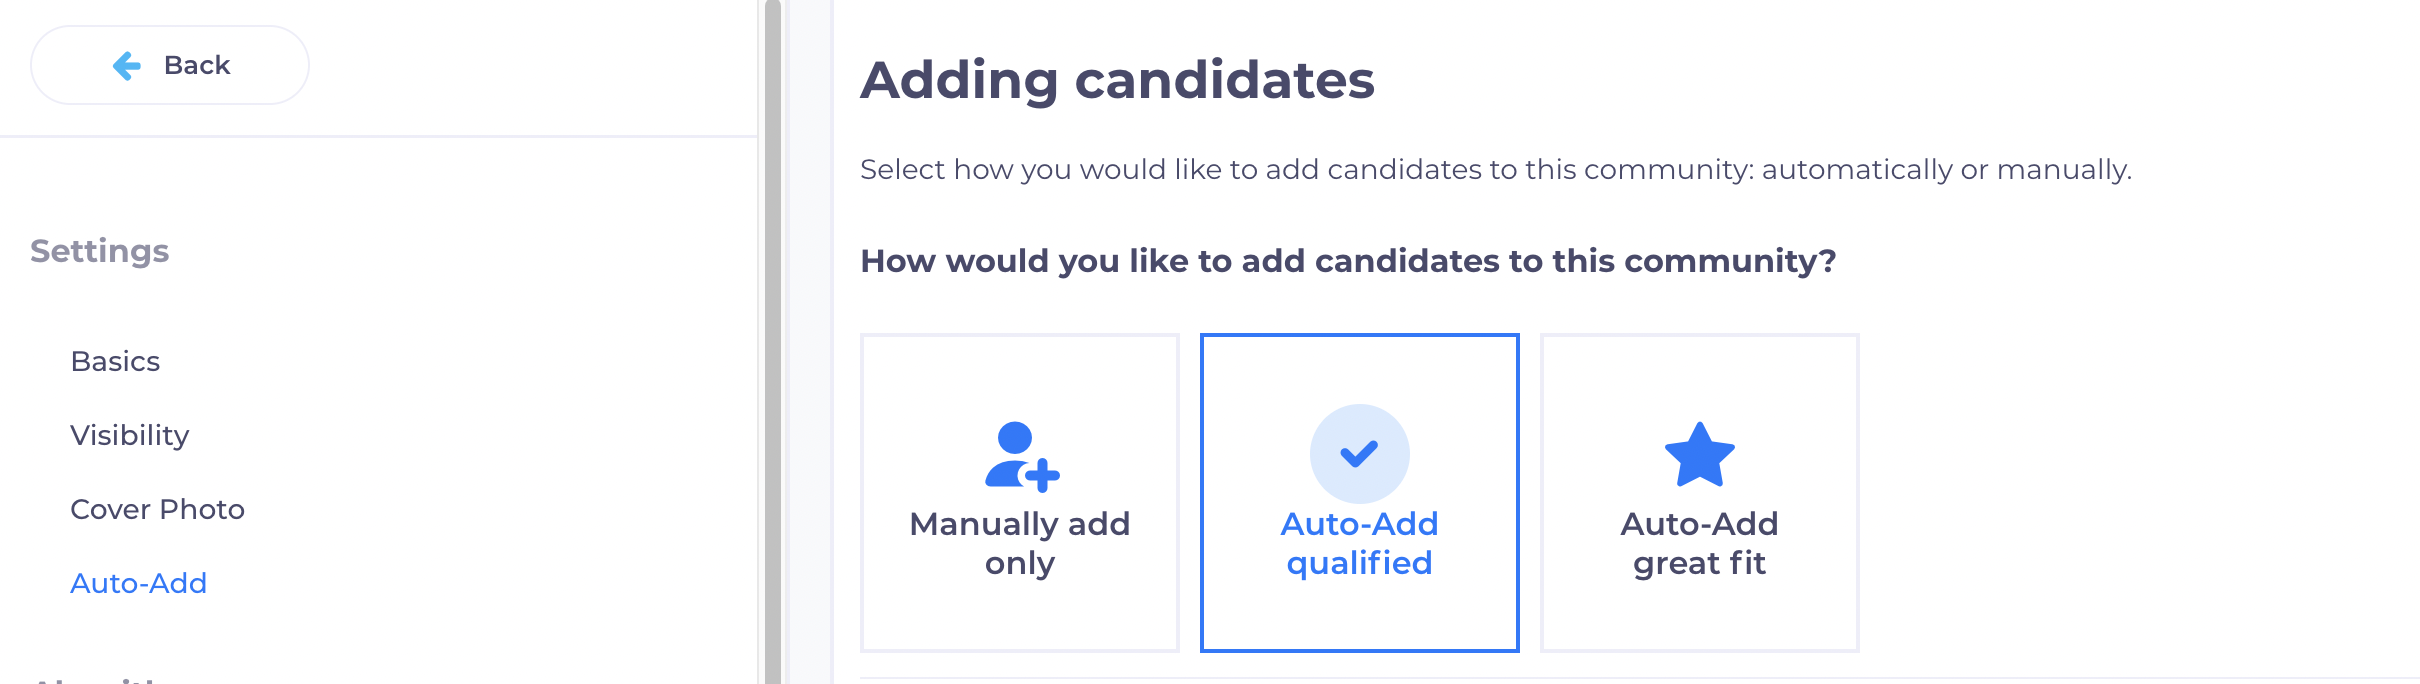Click the person-plus manual add icon
This screenshot has height=684, width=2420.
click(x=1021, y=456)
